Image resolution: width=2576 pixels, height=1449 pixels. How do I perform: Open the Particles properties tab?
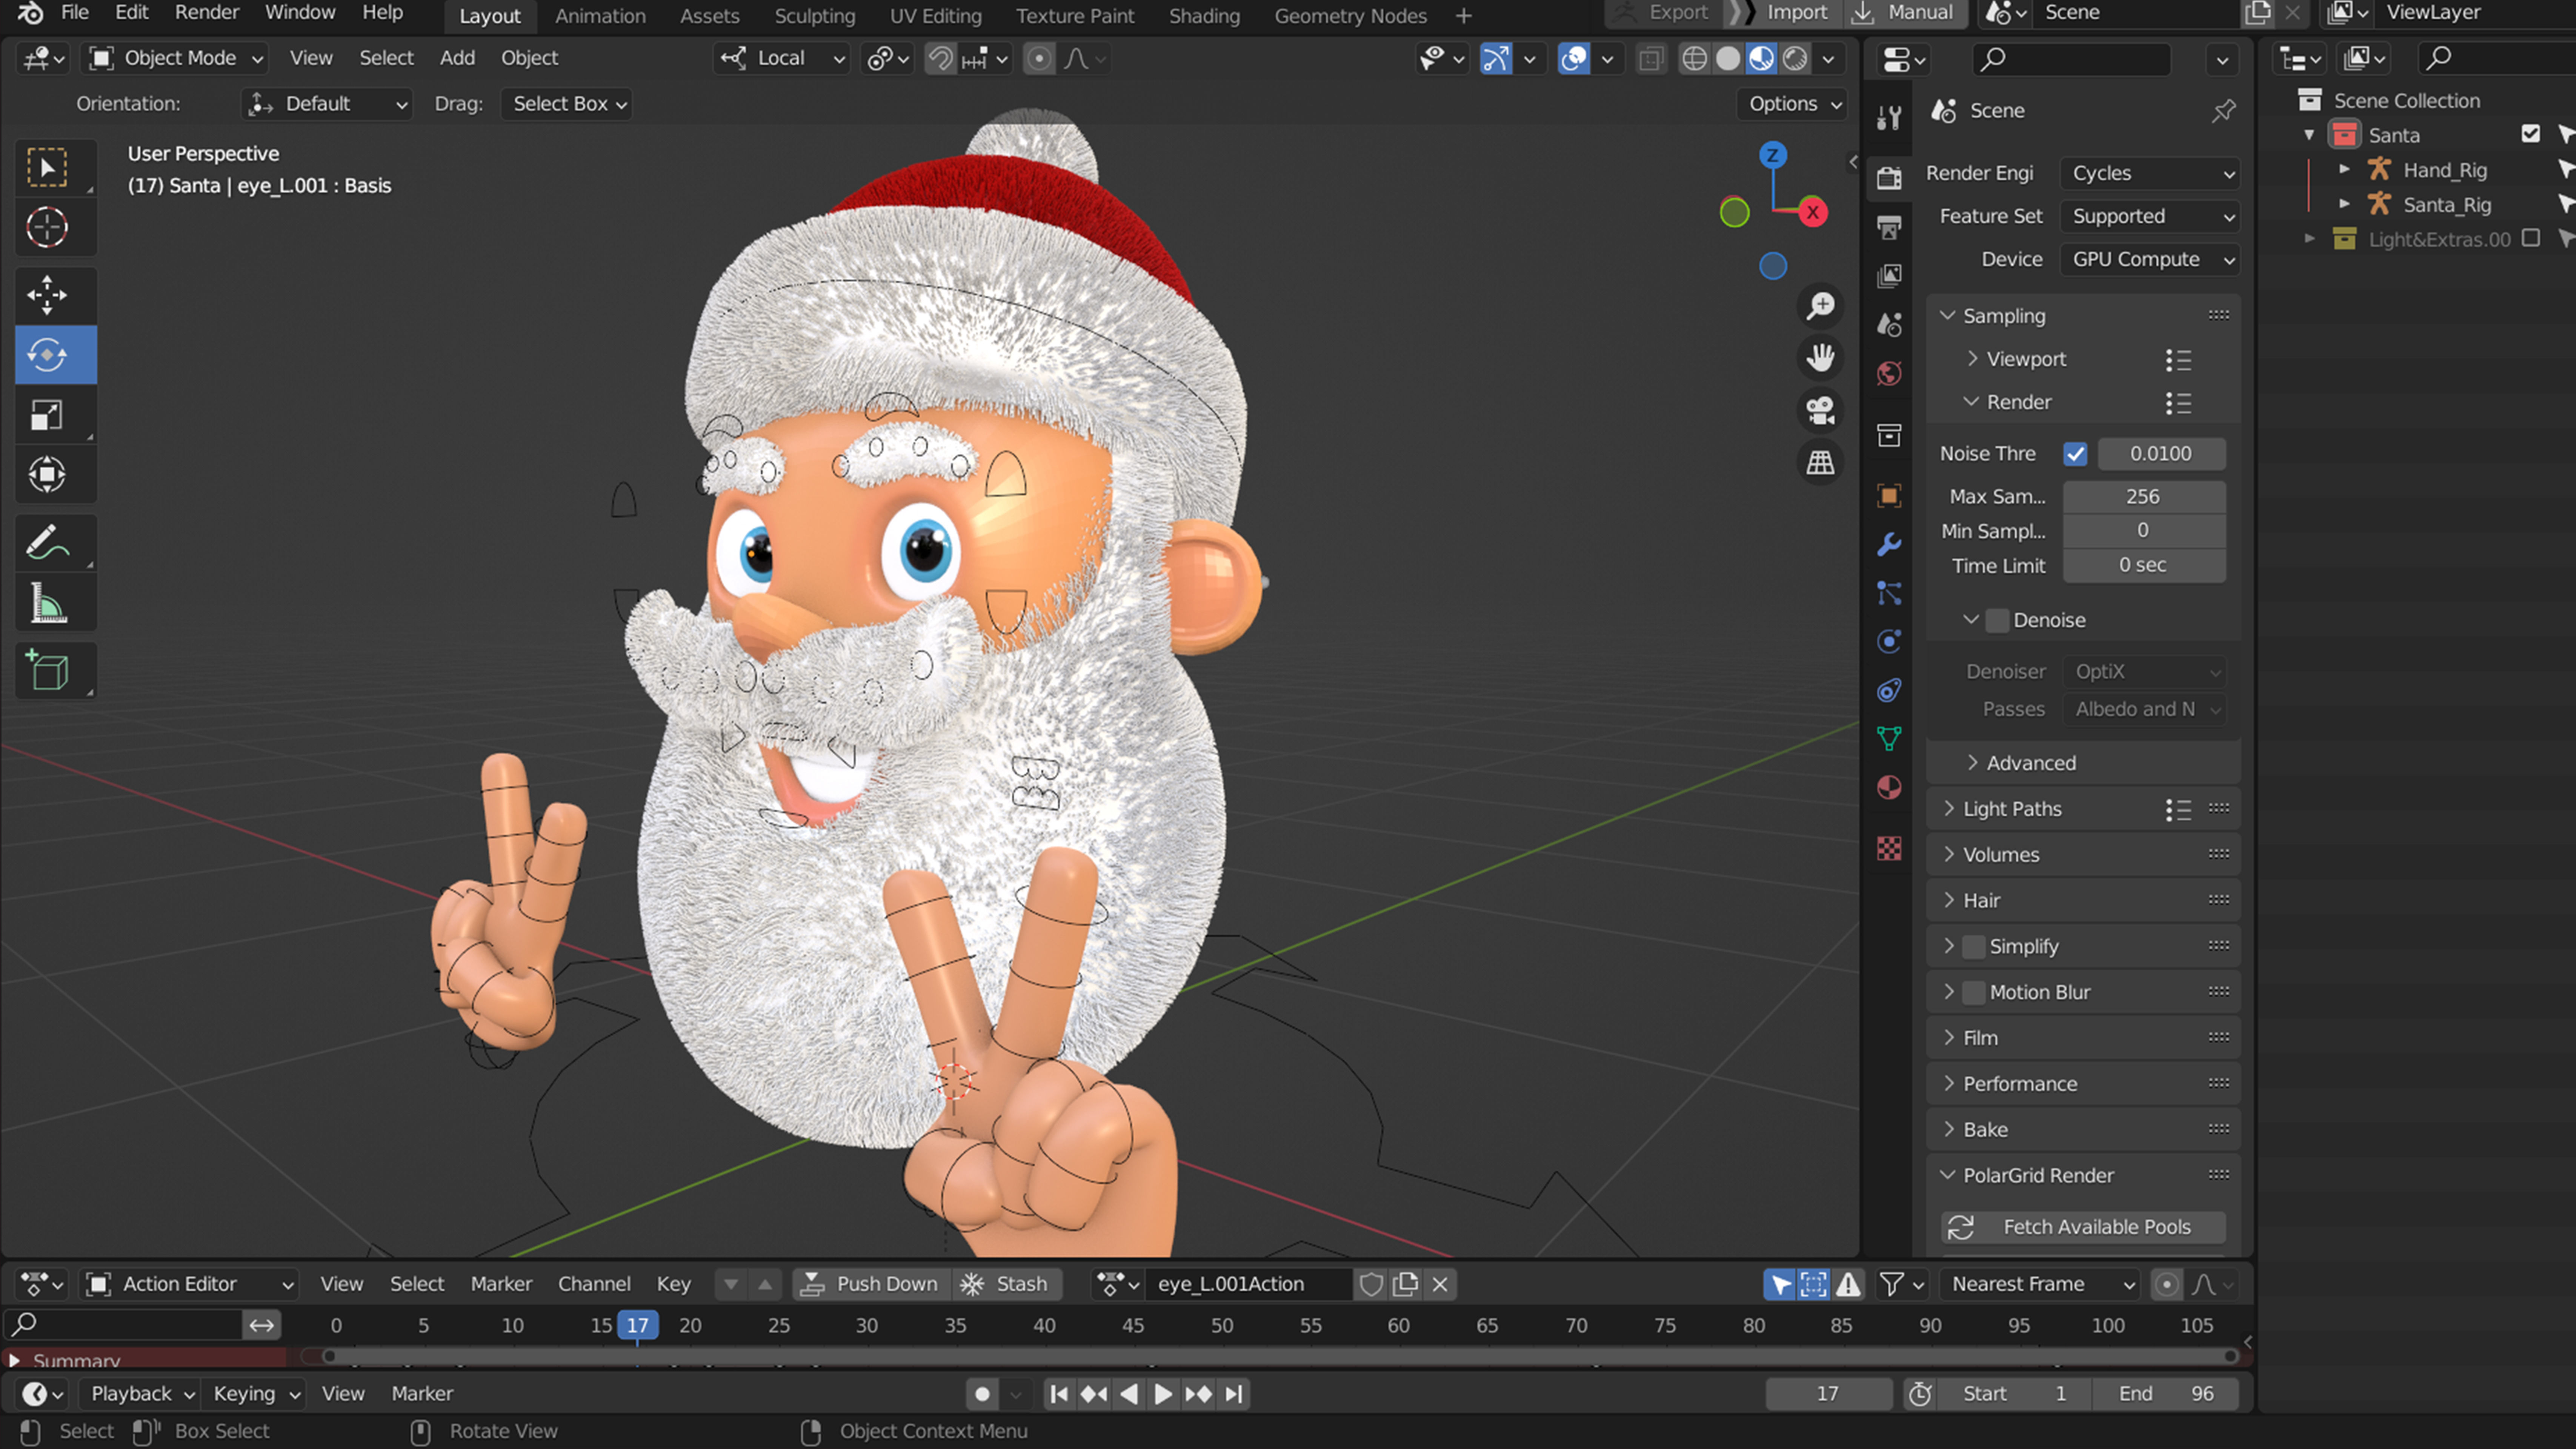pos(1888,593)
